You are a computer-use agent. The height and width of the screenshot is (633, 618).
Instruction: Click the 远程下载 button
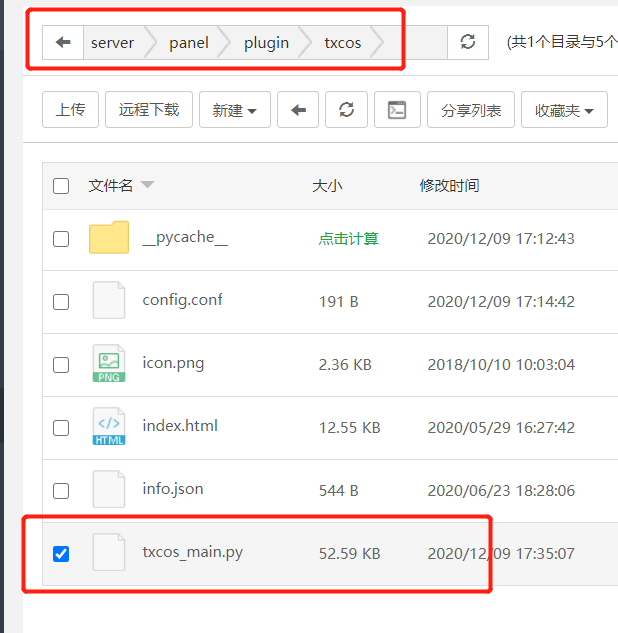point(149,110)
